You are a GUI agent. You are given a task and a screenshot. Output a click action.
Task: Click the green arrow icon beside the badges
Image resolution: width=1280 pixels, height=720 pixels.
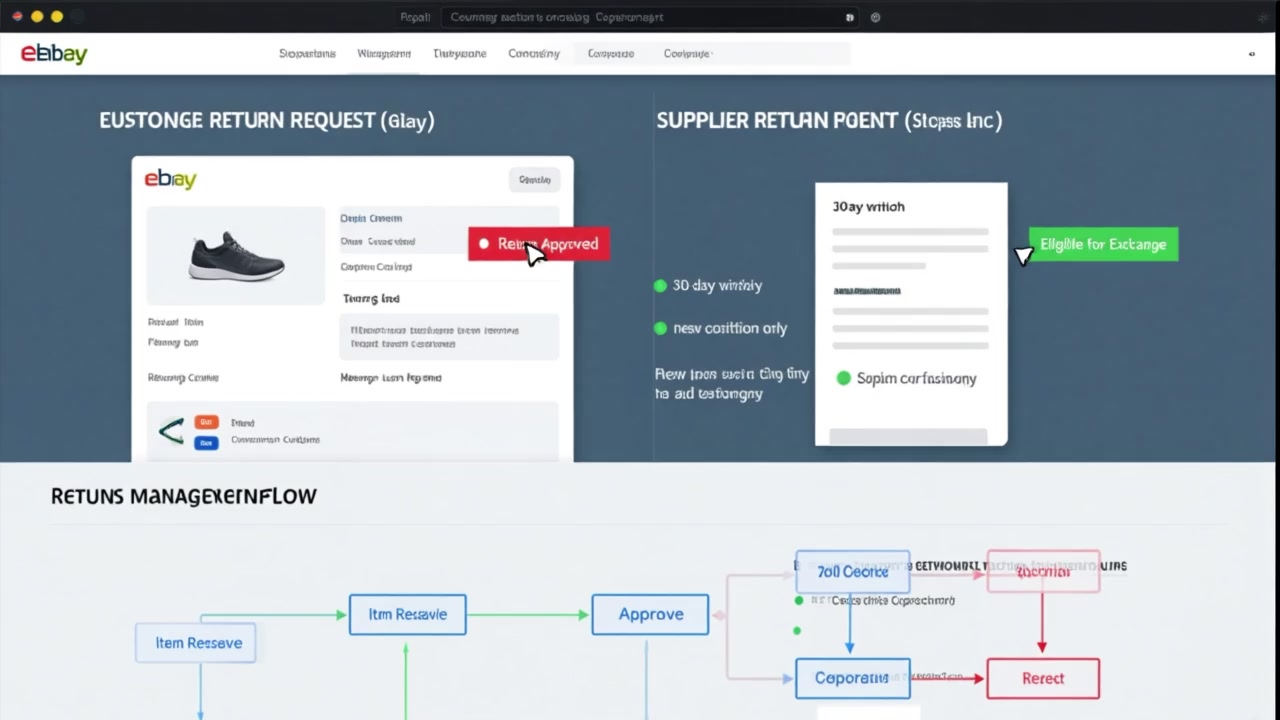(x=171, y=431)
